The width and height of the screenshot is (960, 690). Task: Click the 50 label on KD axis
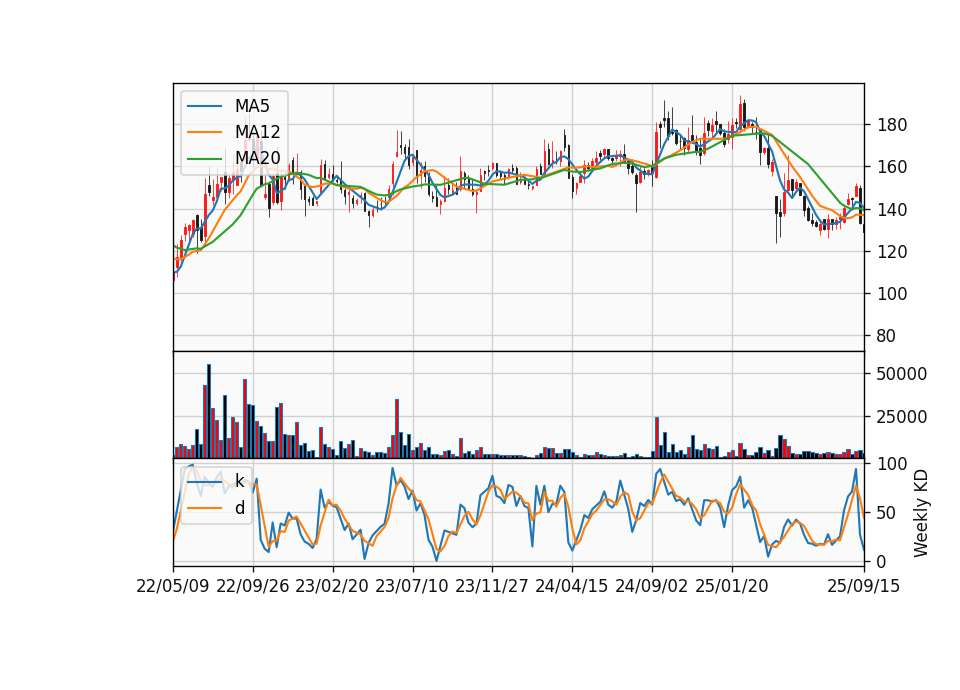point(886,513)
